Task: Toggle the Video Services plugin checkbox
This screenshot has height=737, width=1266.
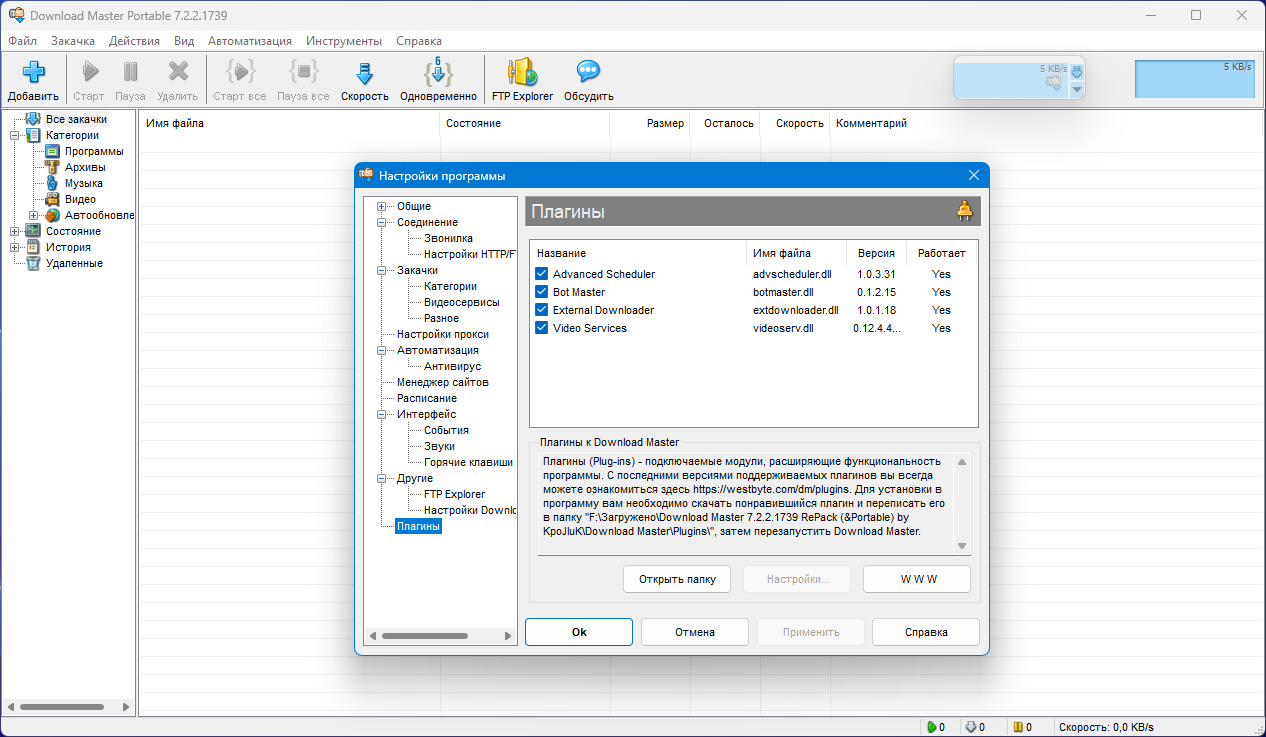Action: 541,328
